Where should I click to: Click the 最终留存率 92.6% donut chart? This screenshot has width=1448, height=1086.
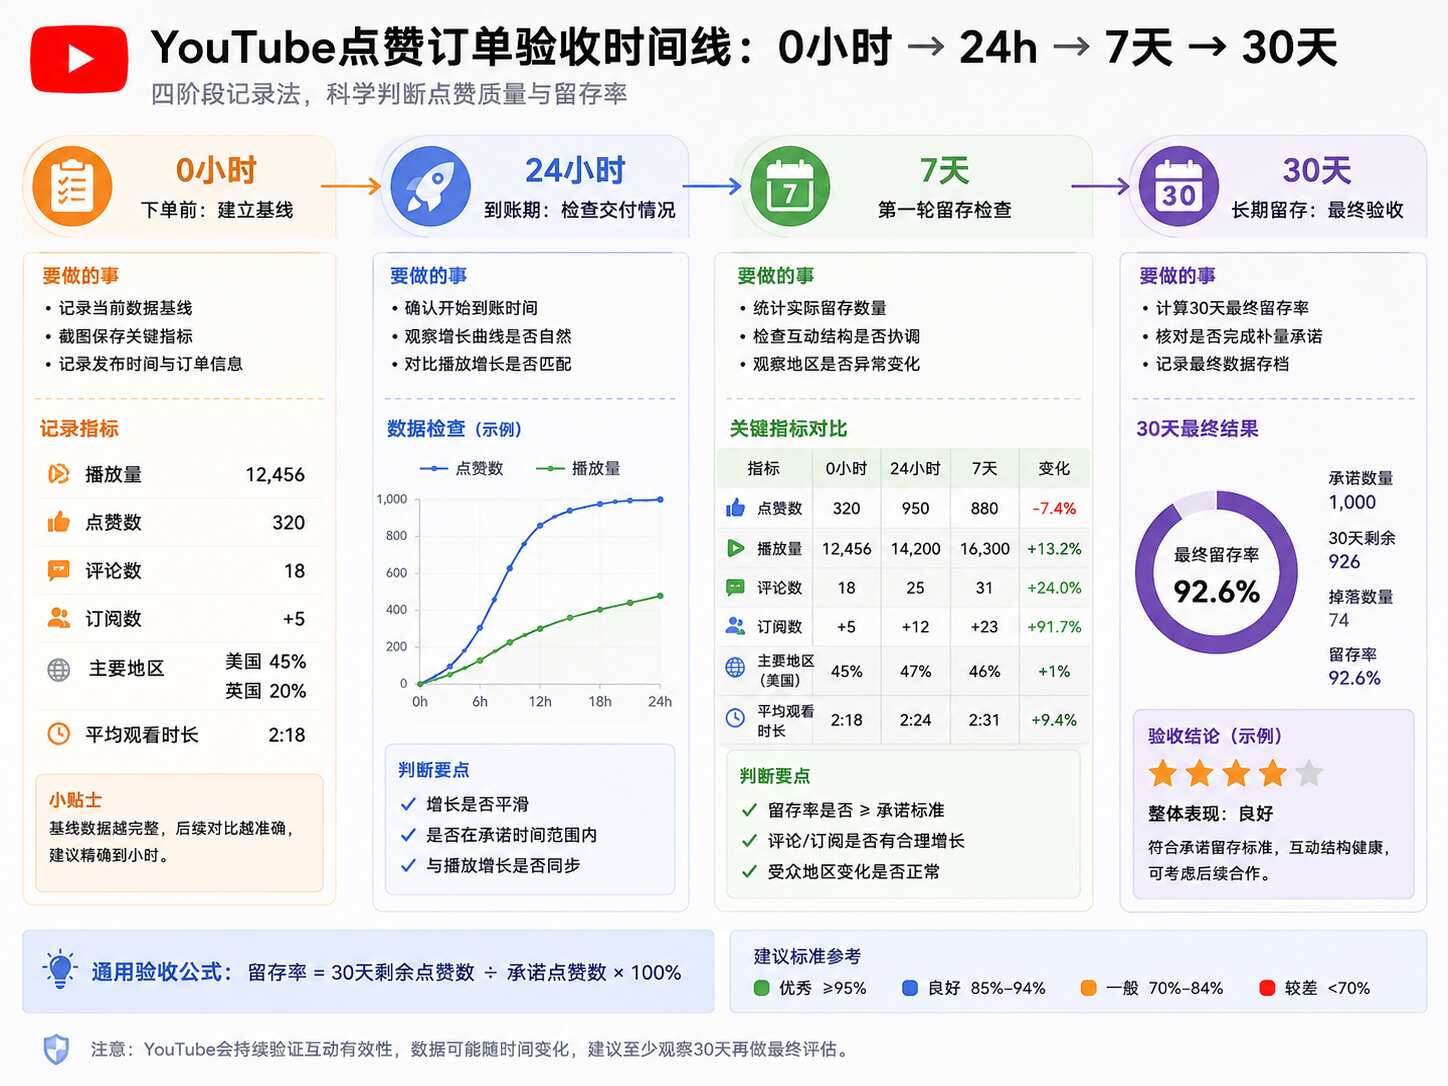point(1216,573)
